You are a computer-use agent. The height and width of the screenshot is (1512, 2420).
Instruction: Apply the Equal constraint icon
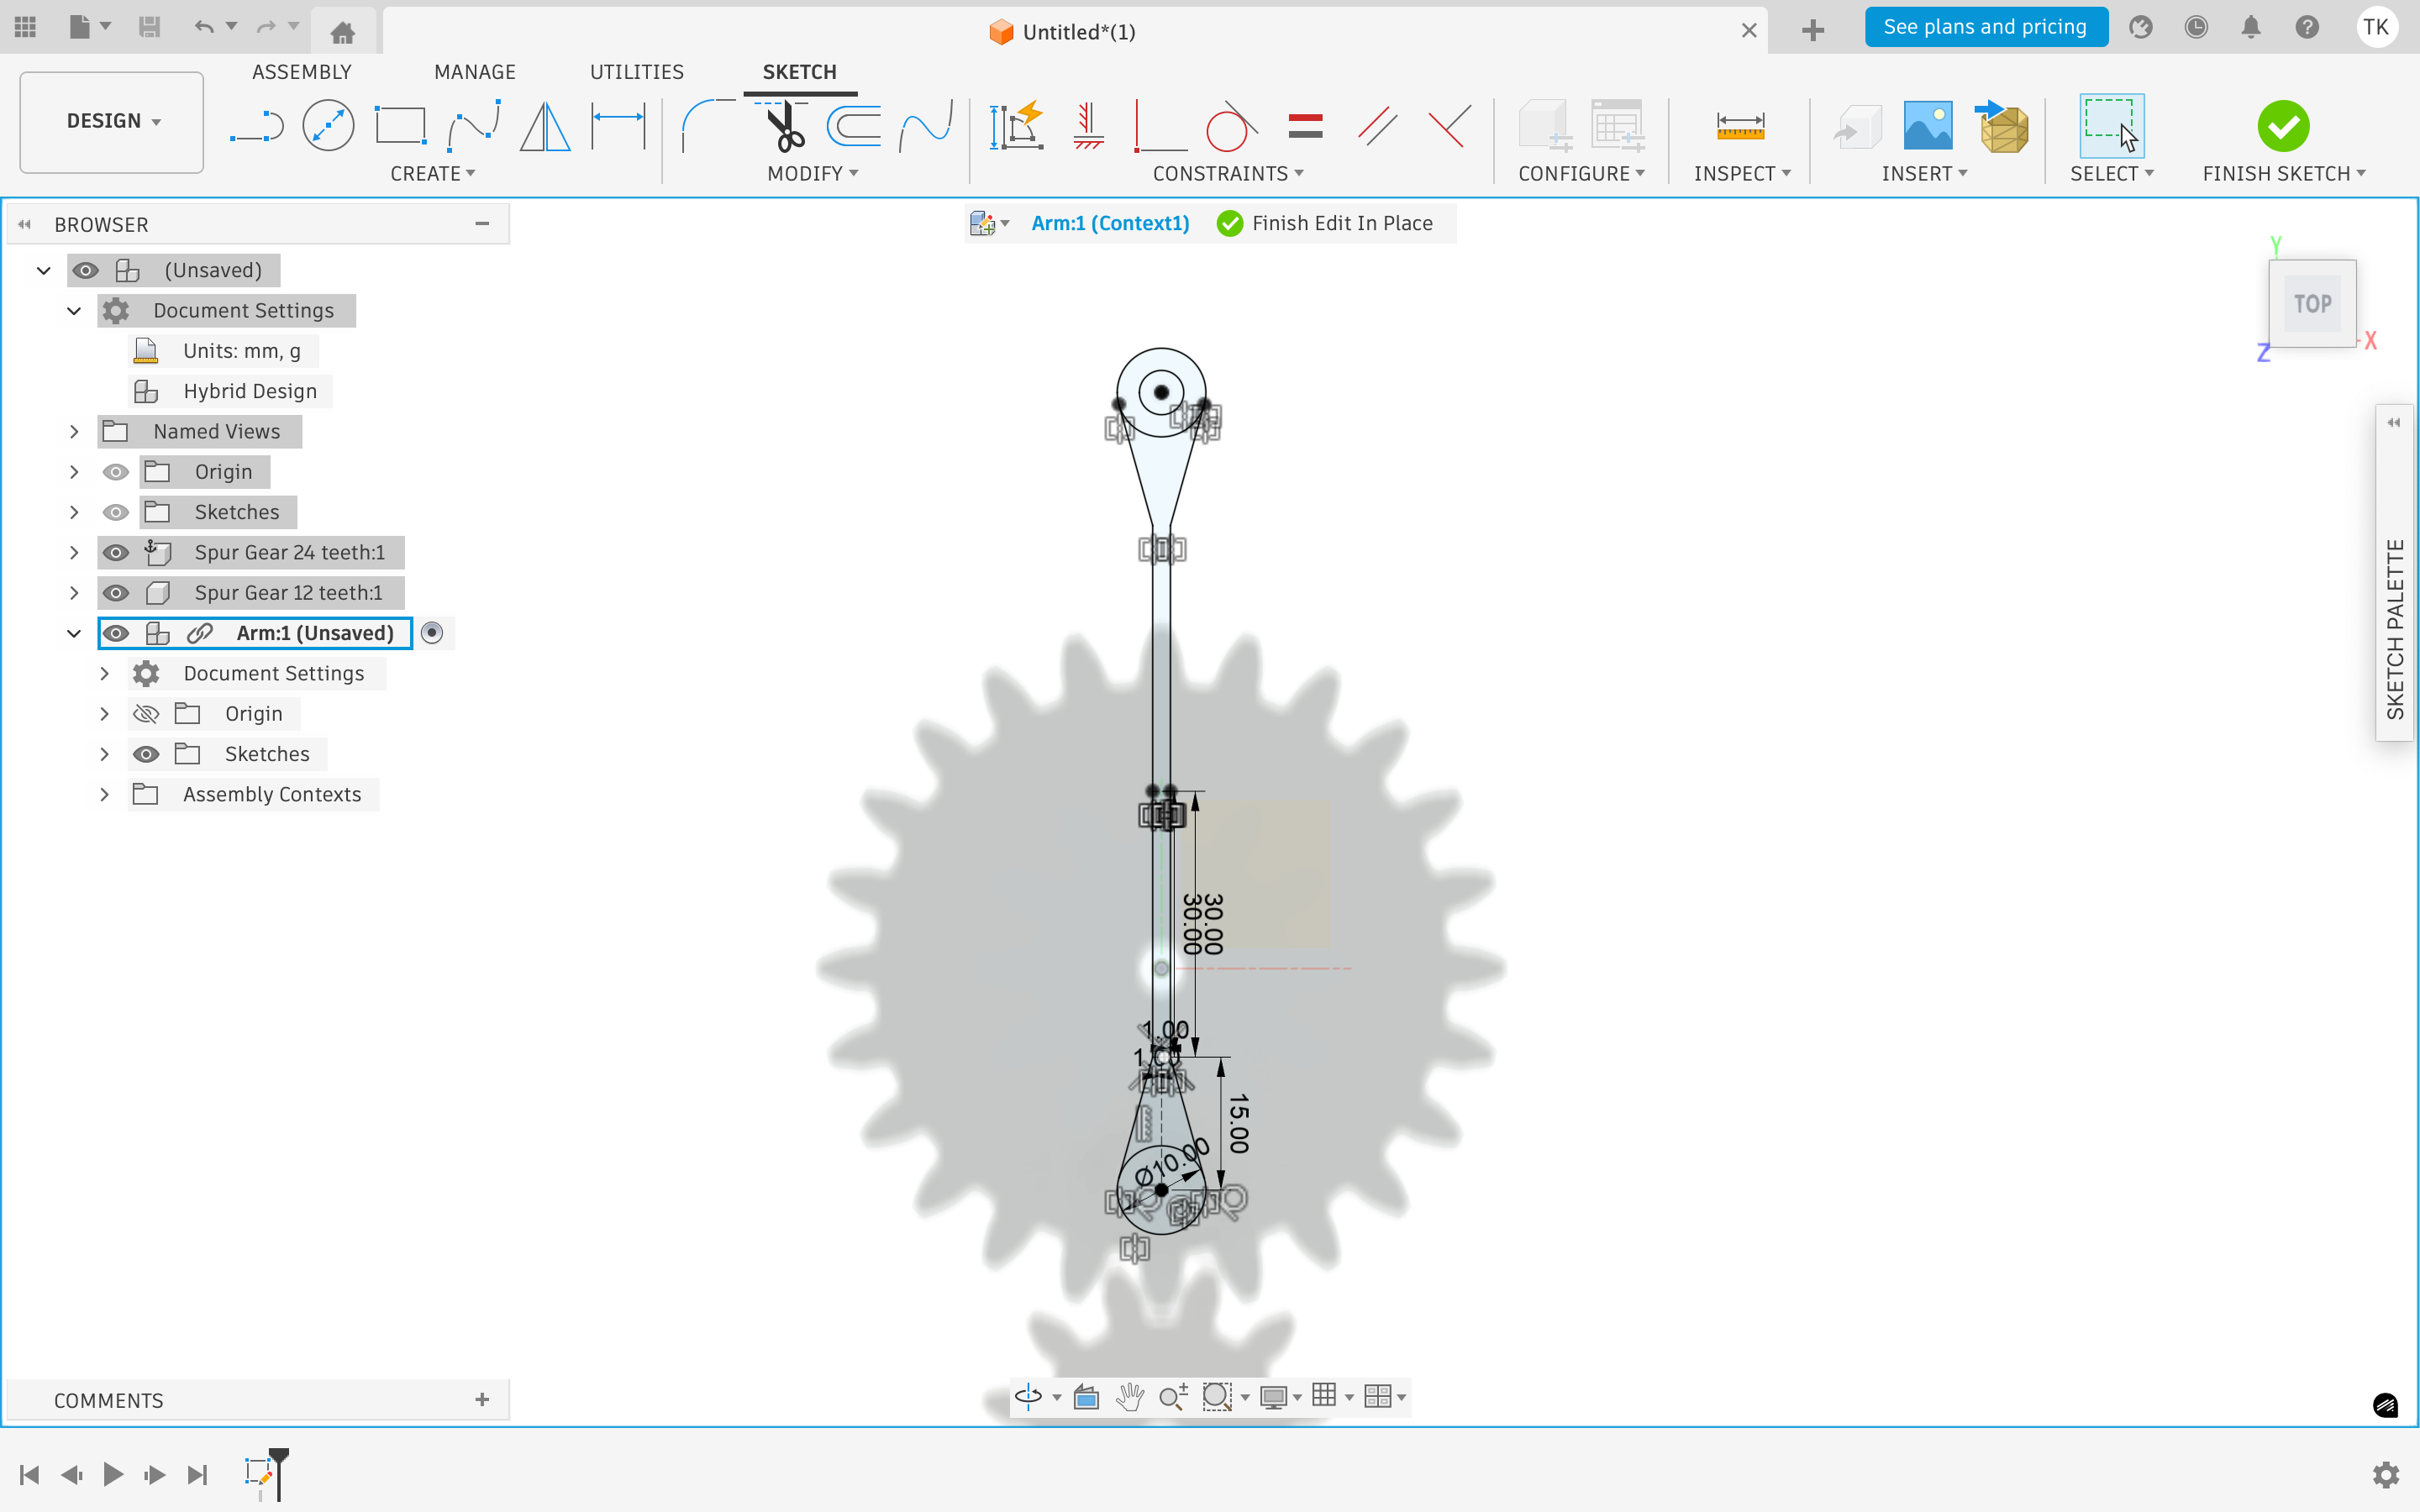point(1305,127)
